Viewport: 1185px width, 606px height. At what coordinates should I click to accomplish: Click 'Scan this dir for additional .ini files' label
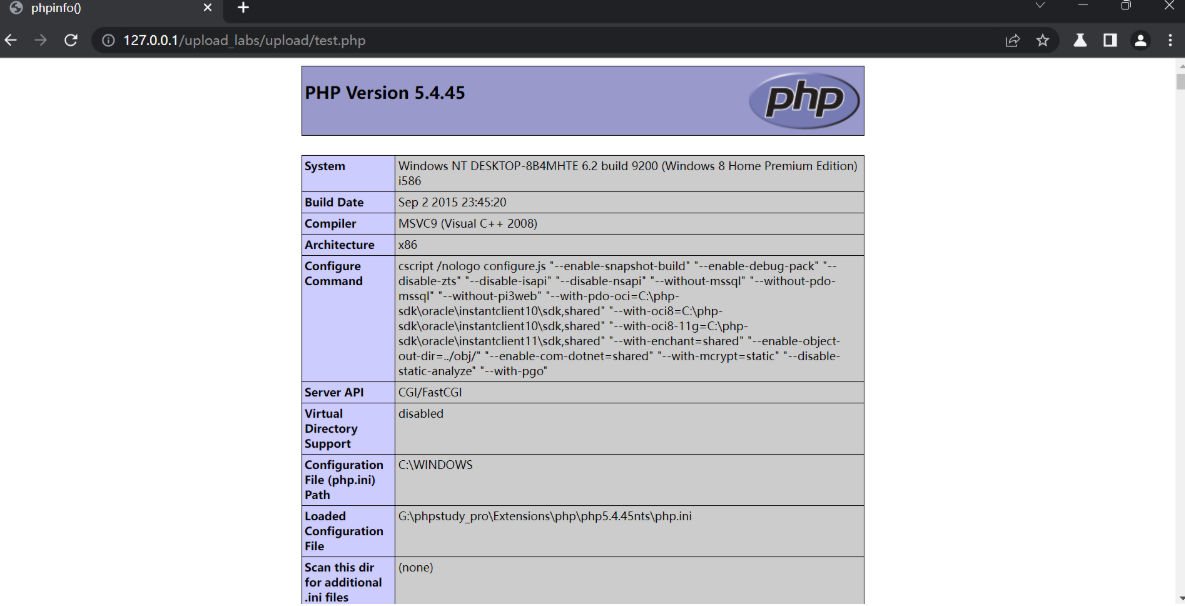(x=343, y=583)
